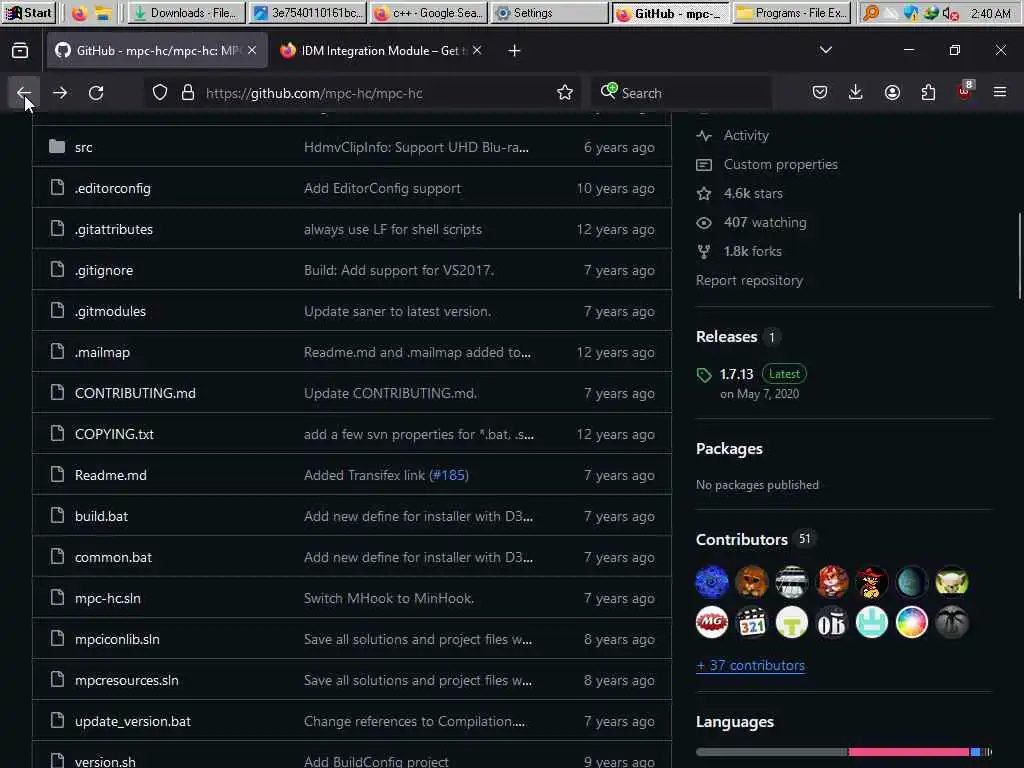Open the extensions puzzle icon
This screenshot has height=768, width=1024.
(x=928, y=93)
